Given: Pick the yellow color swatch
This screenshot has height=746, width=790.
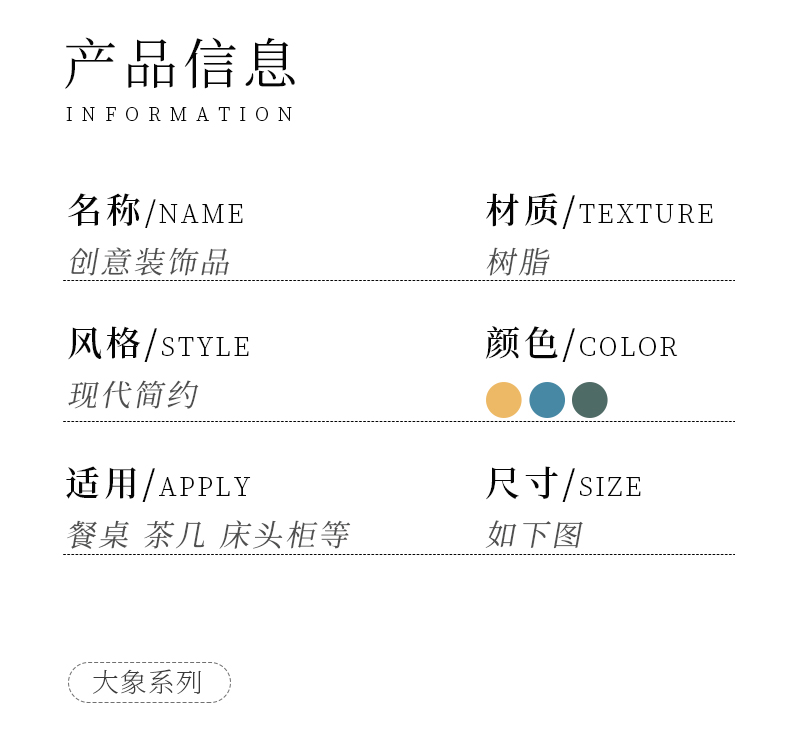Looking at the screenshot, I should coord(504,400).
